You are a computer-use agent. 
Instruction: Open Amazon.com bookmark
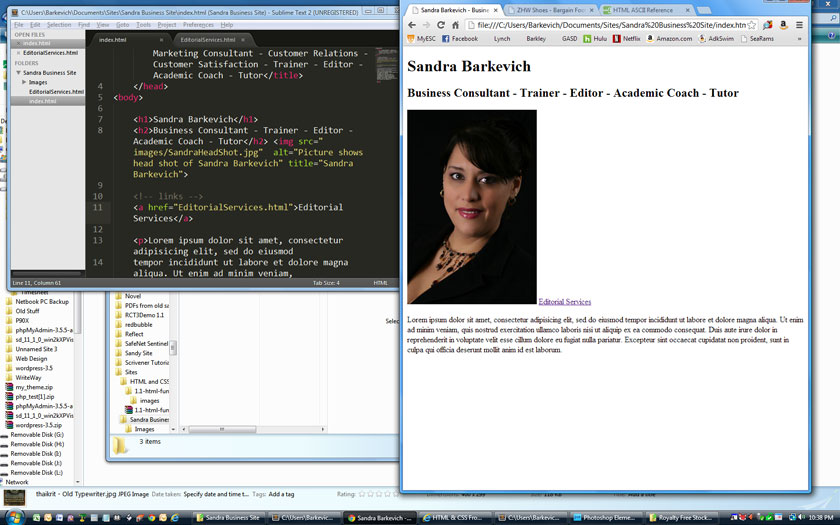669,39
